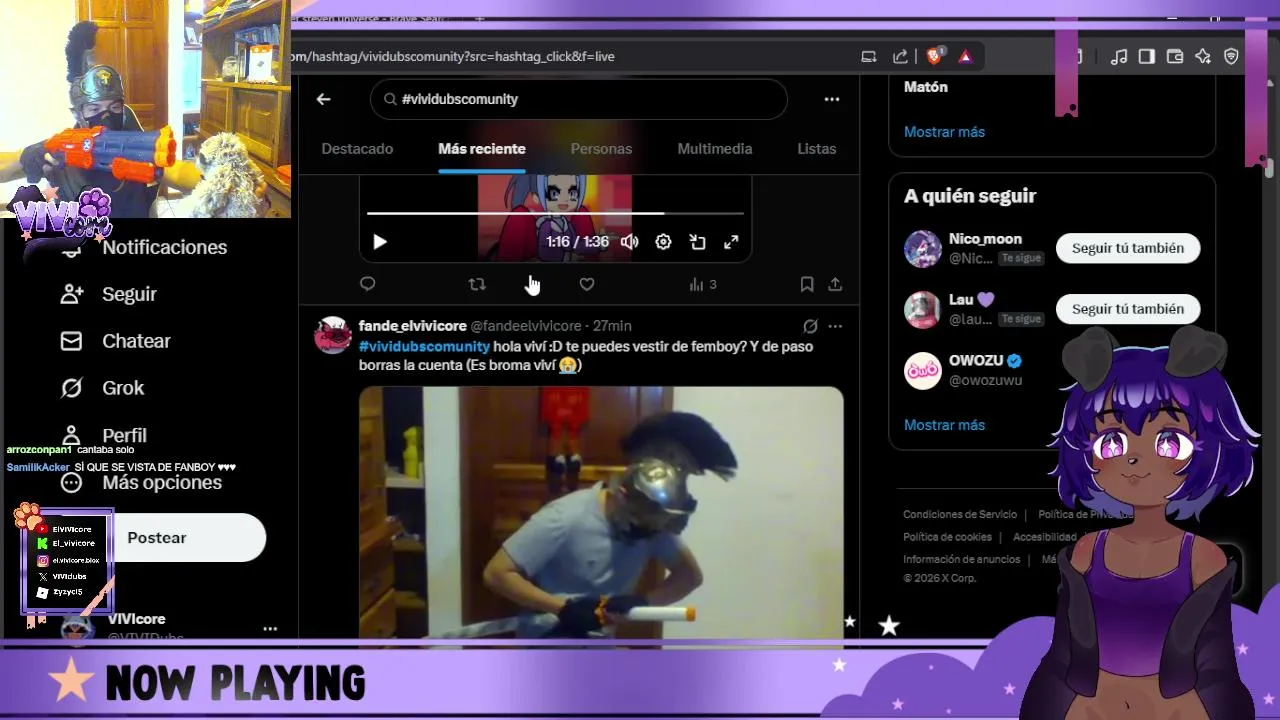Click Lau profile avatar
This screenshot has width=1280, height=720.
(x=923, y=310)
